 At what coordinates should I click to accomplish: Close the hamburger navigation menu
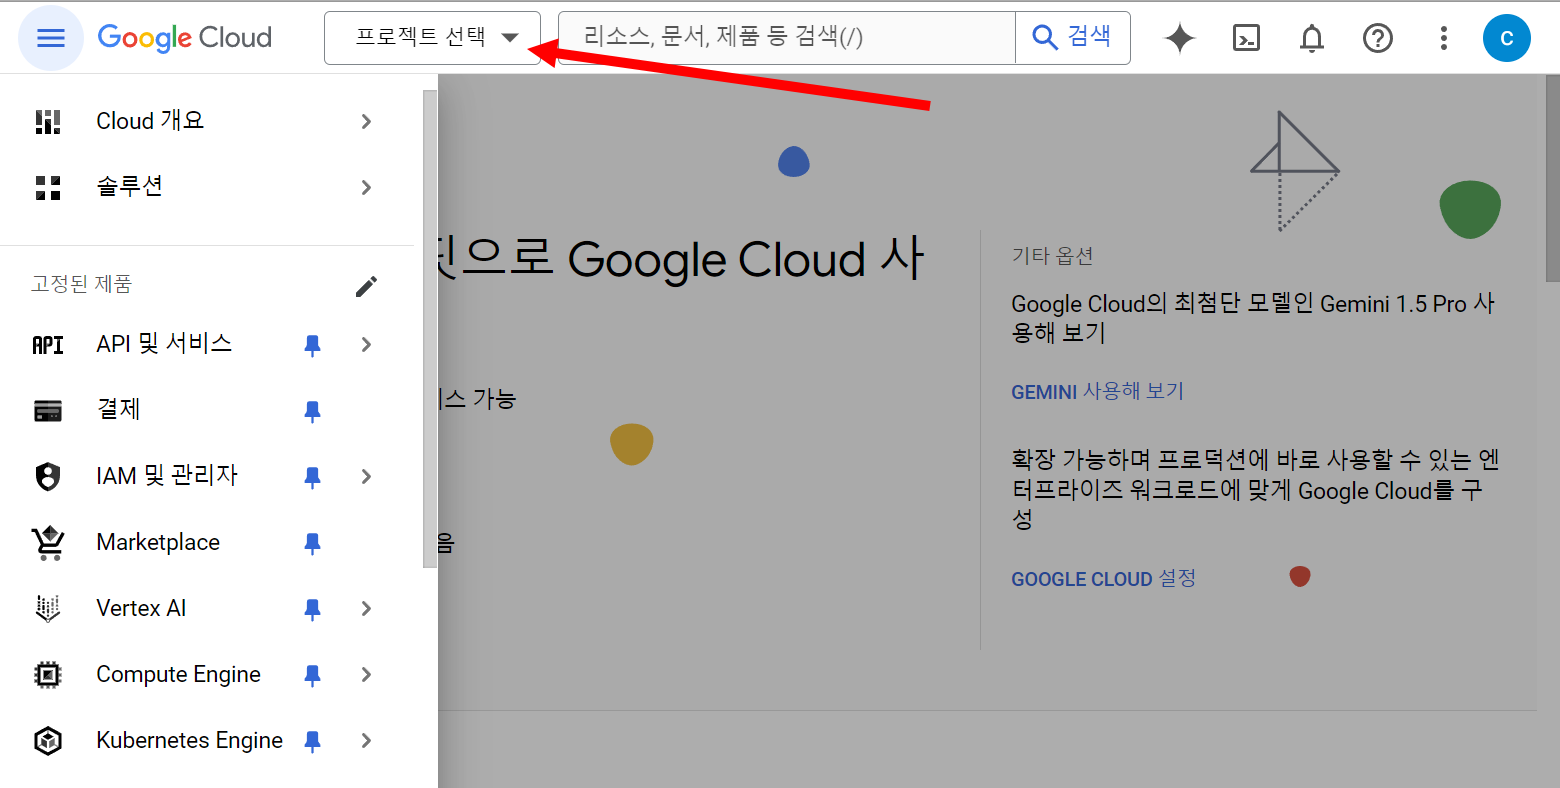pyautogui.click(x=51, y=38)
